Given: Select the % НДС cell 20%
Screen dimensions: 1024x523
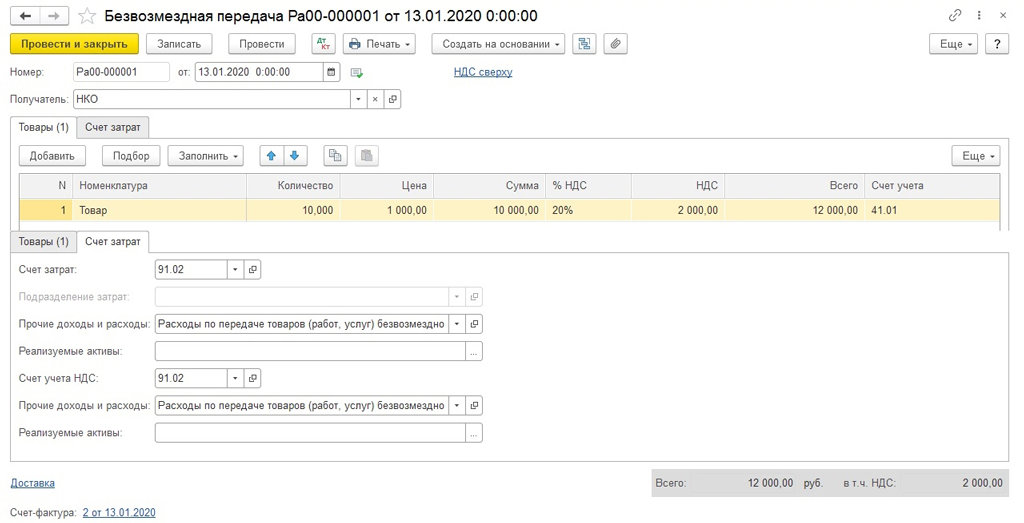Looking at the screenshot, I should [x=588, y=210].
